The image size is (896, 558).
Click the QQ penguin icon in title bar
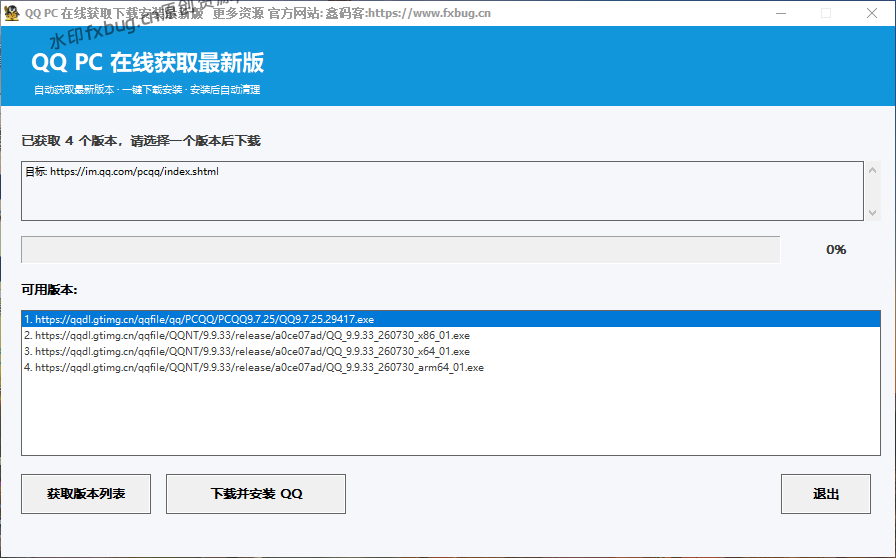click(11, 13)
